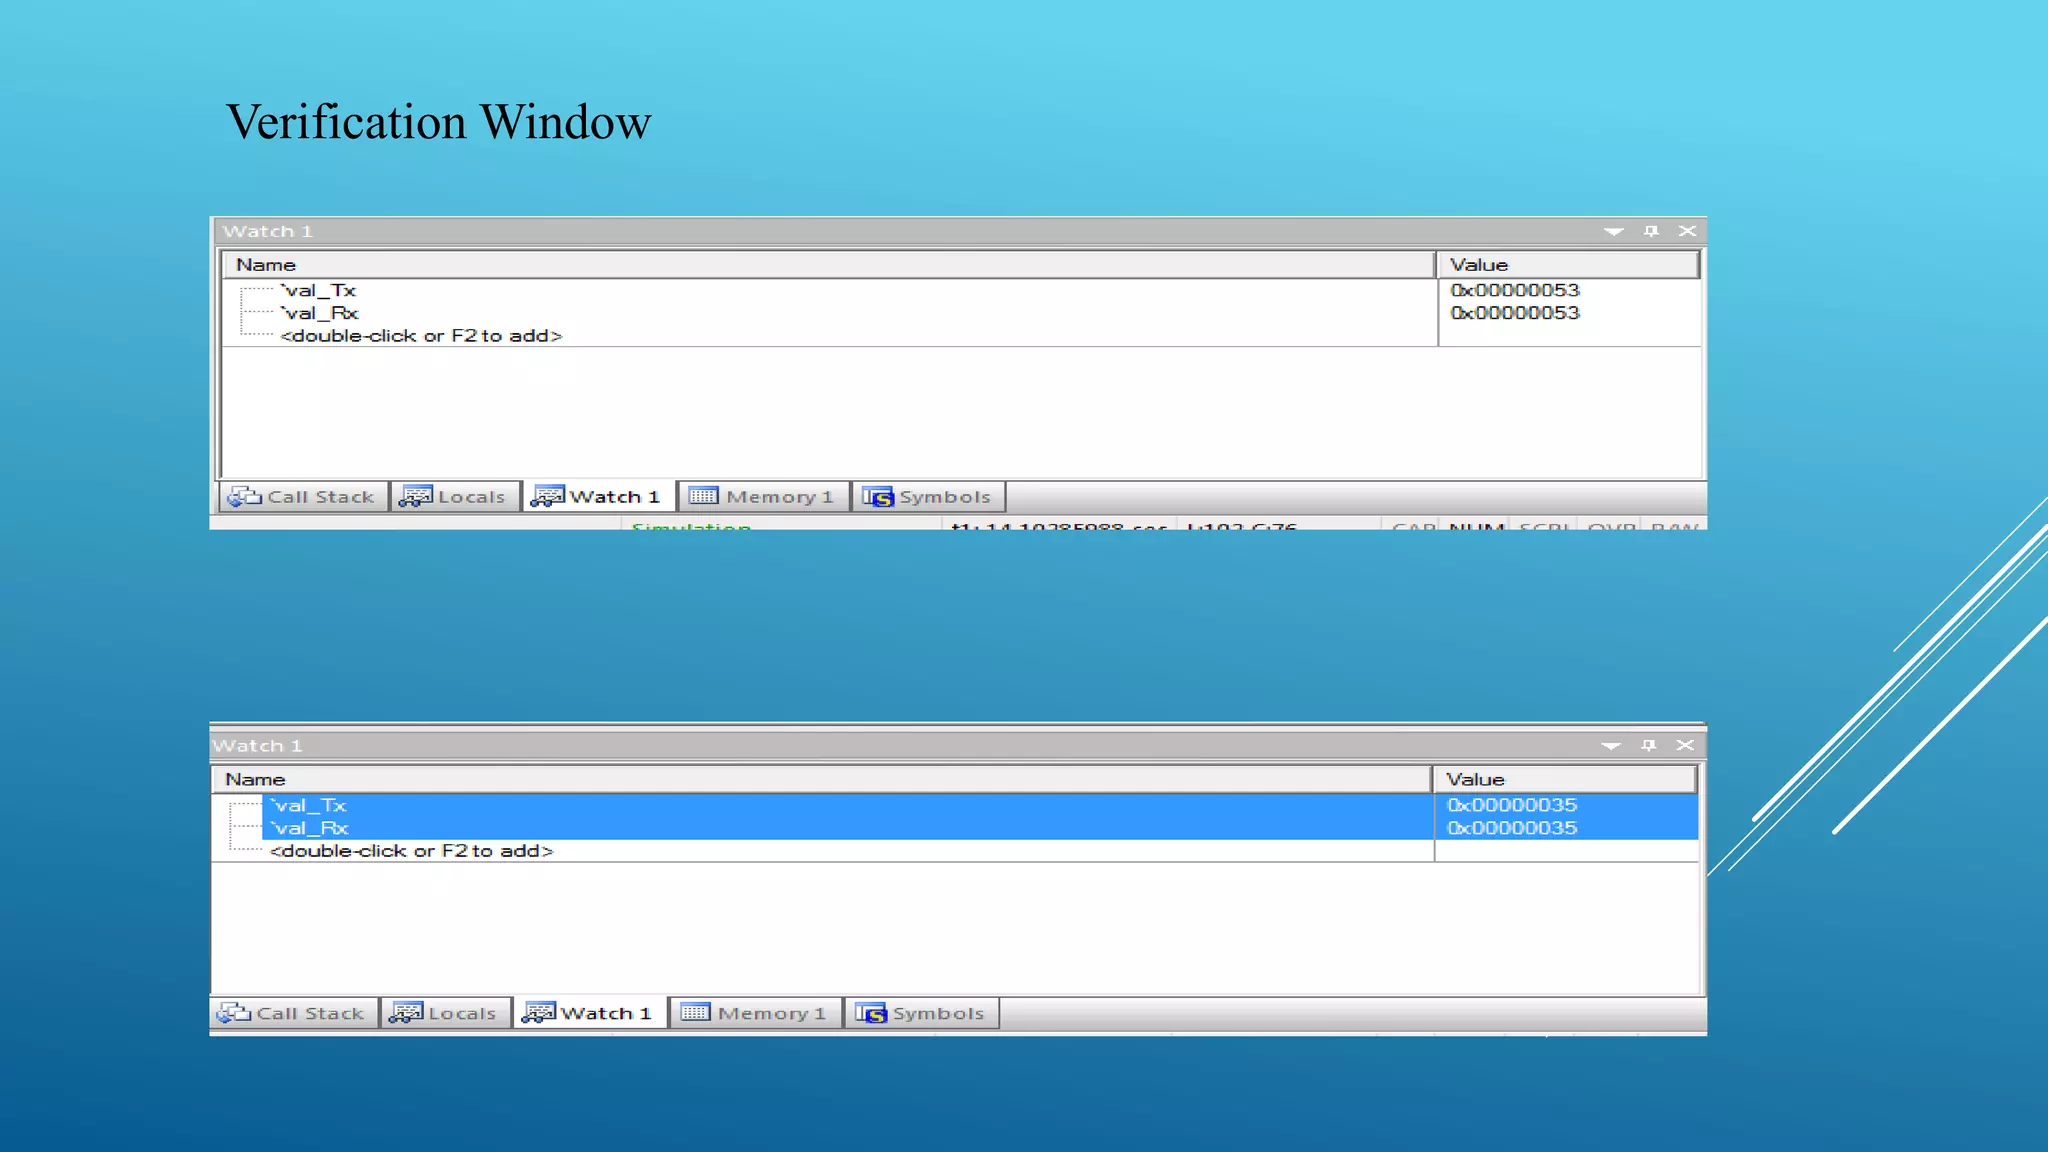Click Symbols icon in lower window
This screenshot has width=2048, height=1152.
coord(871,1013)
